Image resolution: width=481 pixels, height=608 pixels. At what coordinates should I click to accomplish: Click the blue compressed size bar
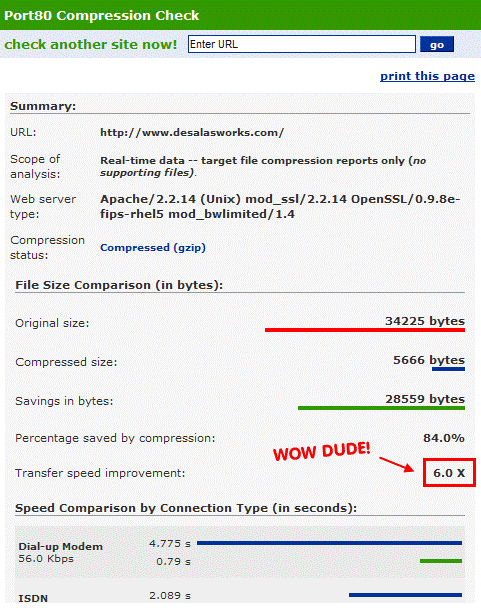pyautogui.click(x=448, y=369)
